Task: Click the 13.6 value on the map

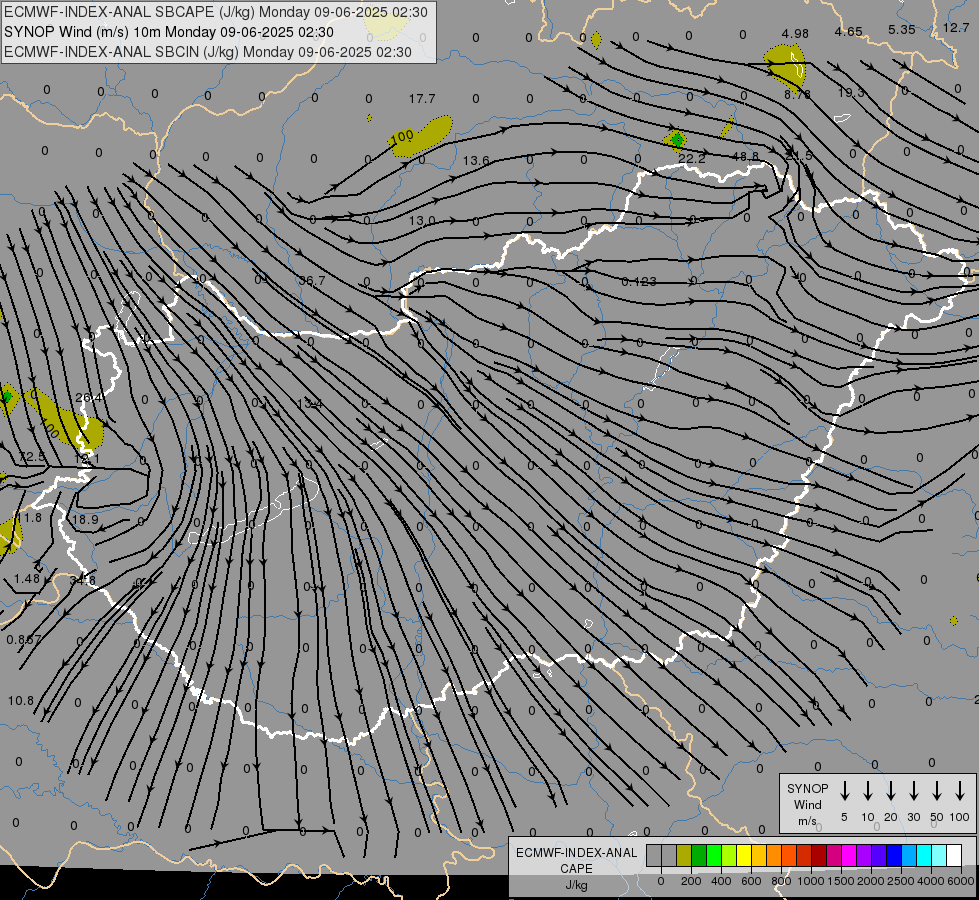Action: 476,161
